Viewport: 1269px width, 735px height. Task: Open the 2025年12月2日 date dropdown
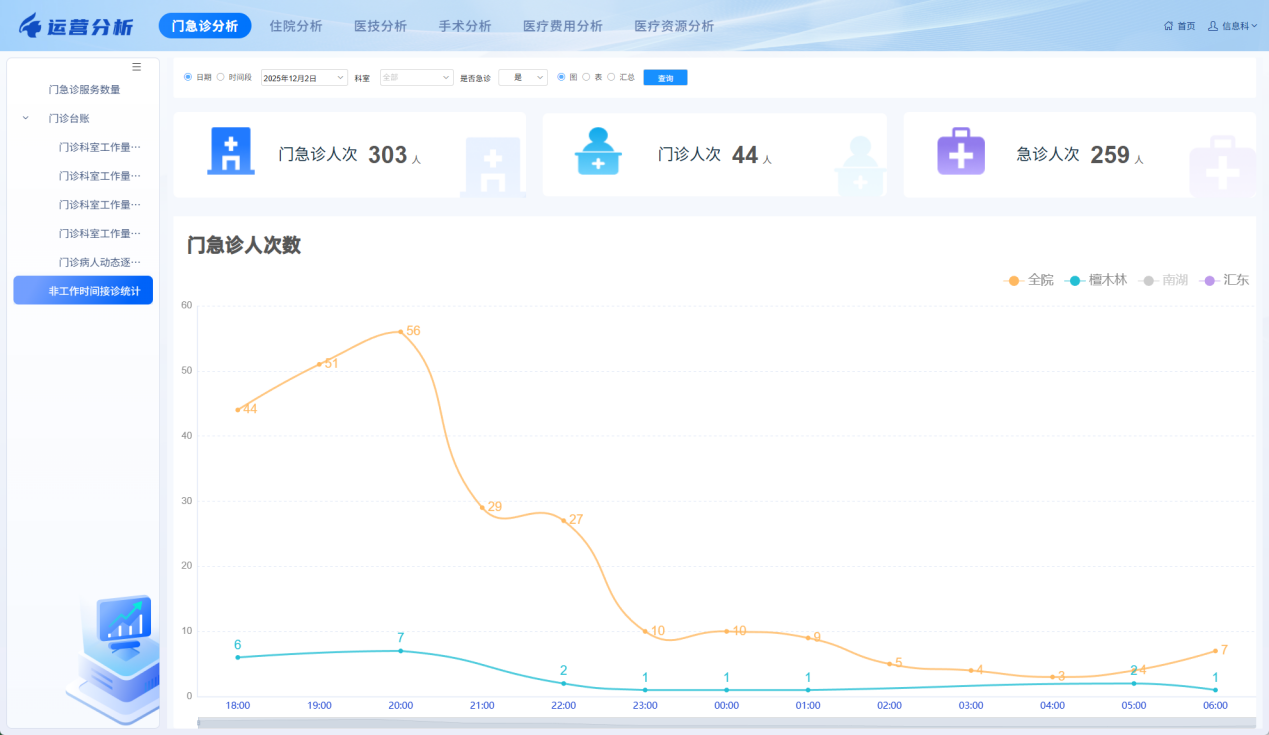pyautogui.click(x=304, y=78)
